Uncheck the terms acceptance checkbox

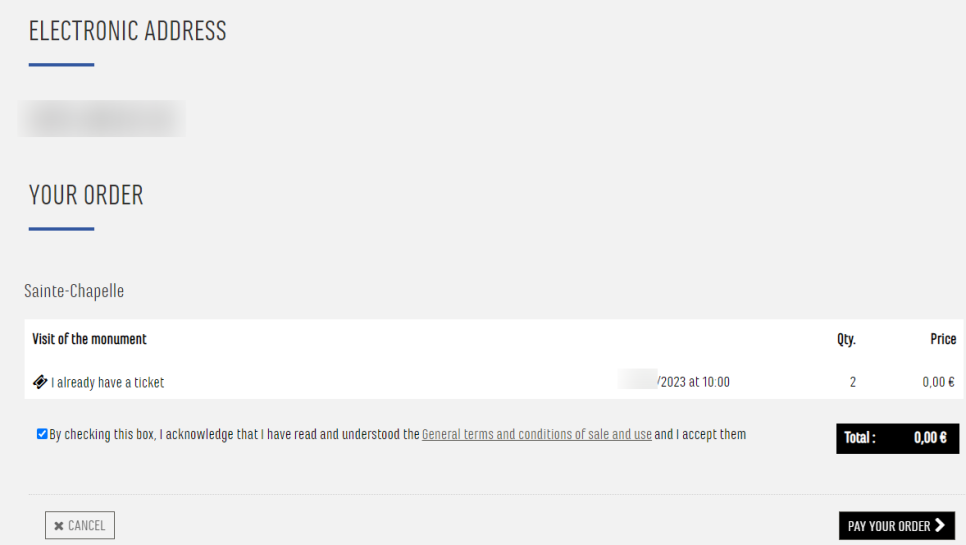[42, 434]
